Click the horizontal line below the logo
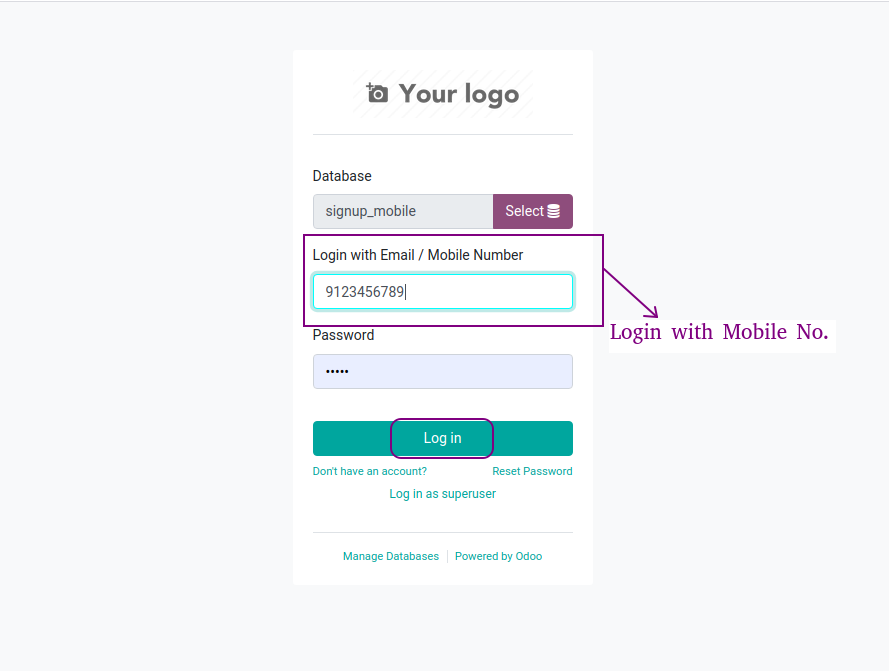Image resolution: width=889 pixels, height=671 pixels. (443, 134)
